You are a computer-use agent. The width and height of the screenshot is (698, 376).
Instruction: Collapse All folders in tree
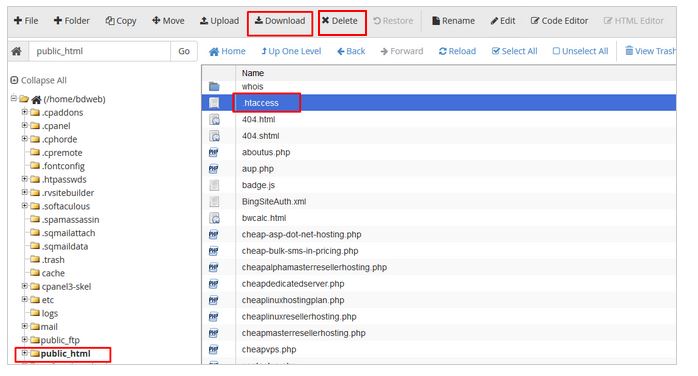(x=38, y=81)
